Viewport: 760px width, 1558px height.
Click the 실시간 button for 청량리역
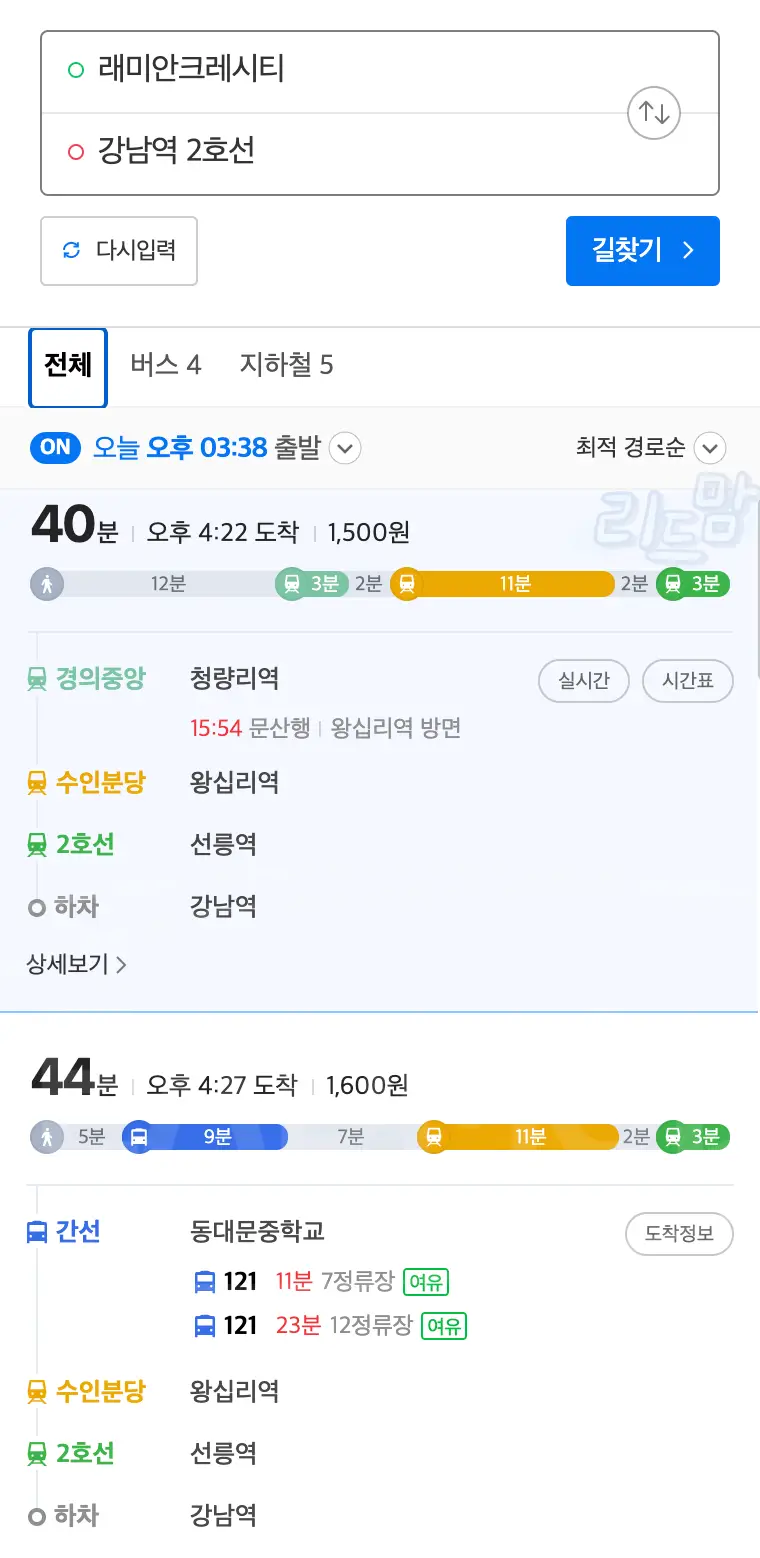[x=583, y=680]
